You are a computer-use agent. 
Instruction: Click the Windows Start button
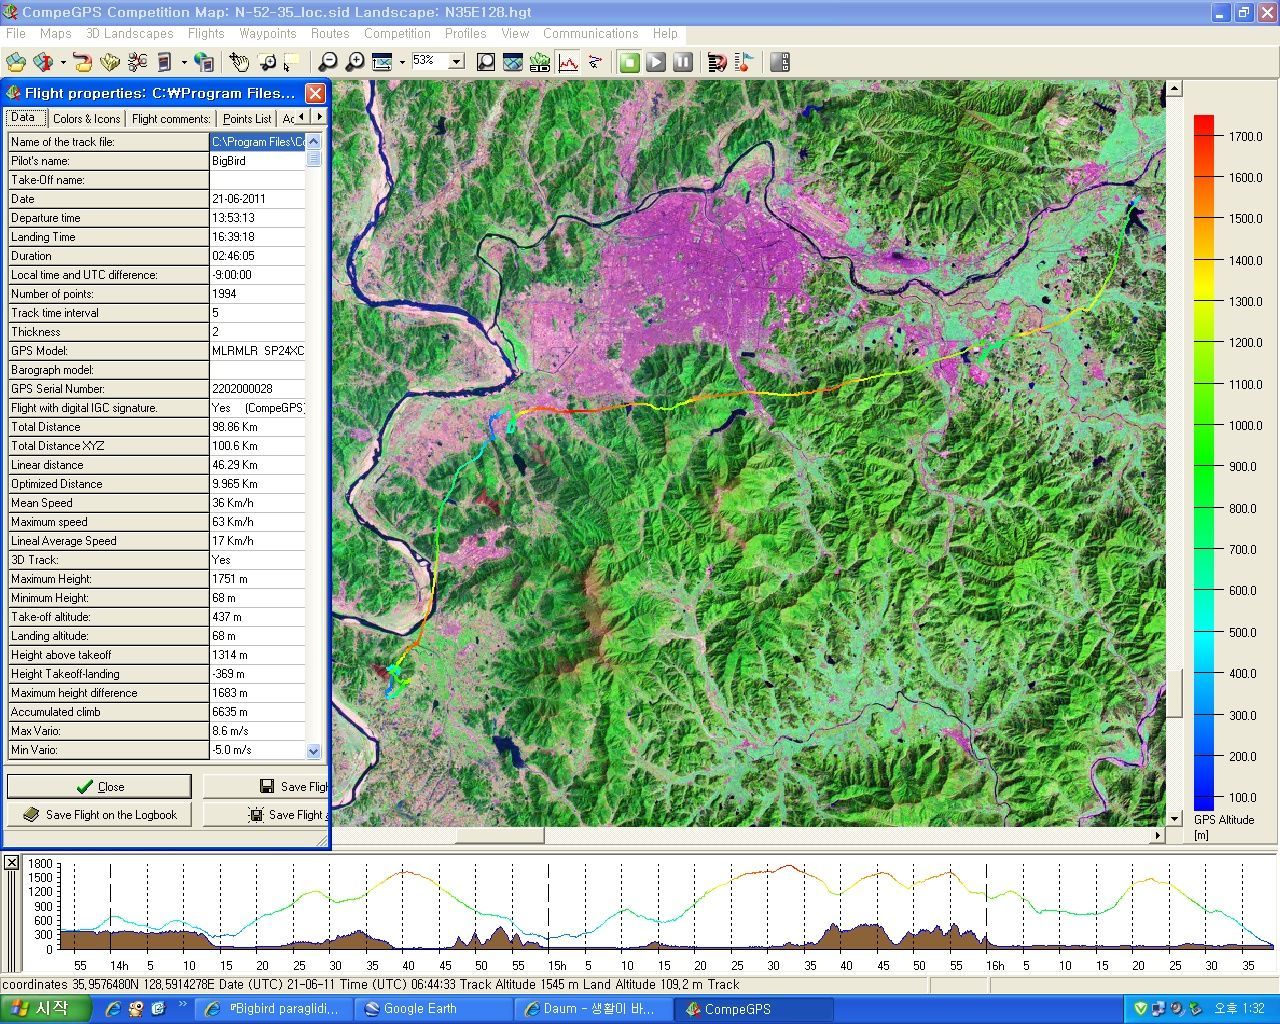pyautogui.click(x=45, y=1009)
